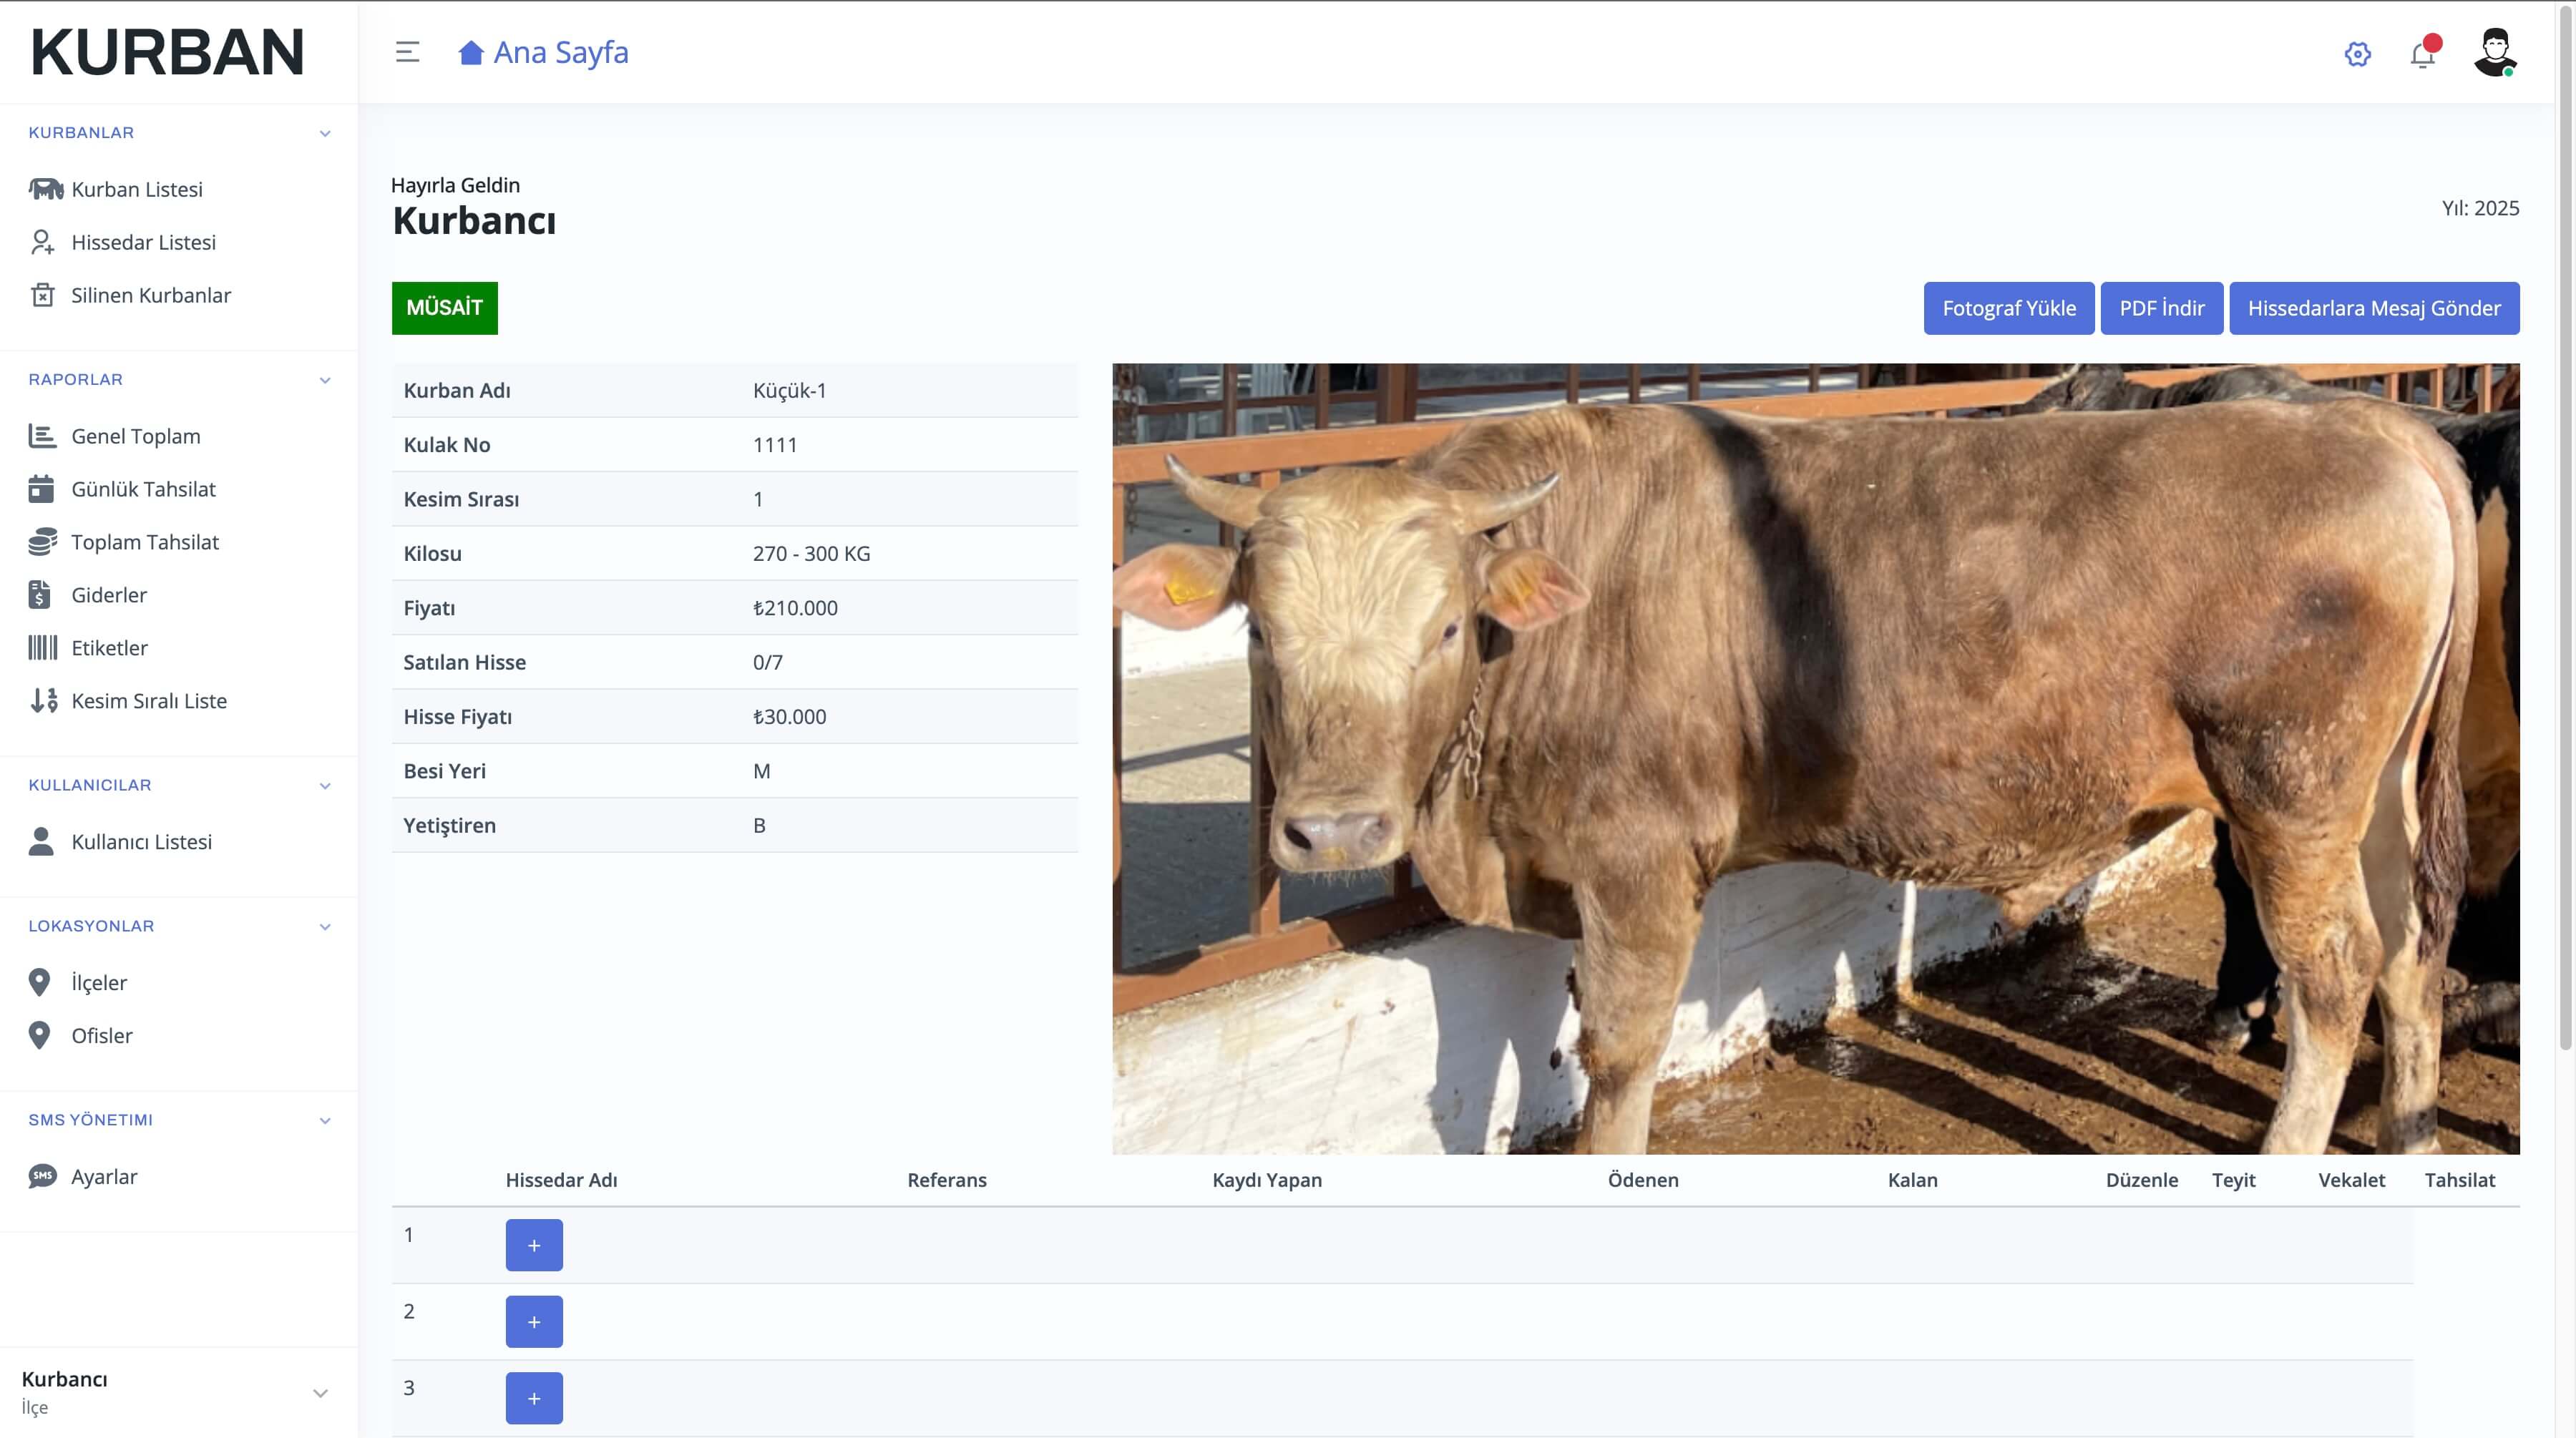Image resolution: width=2576 pixels, height=1438 pixels.
Task: Open settings via the gear icon
Action: point(2357,54)
